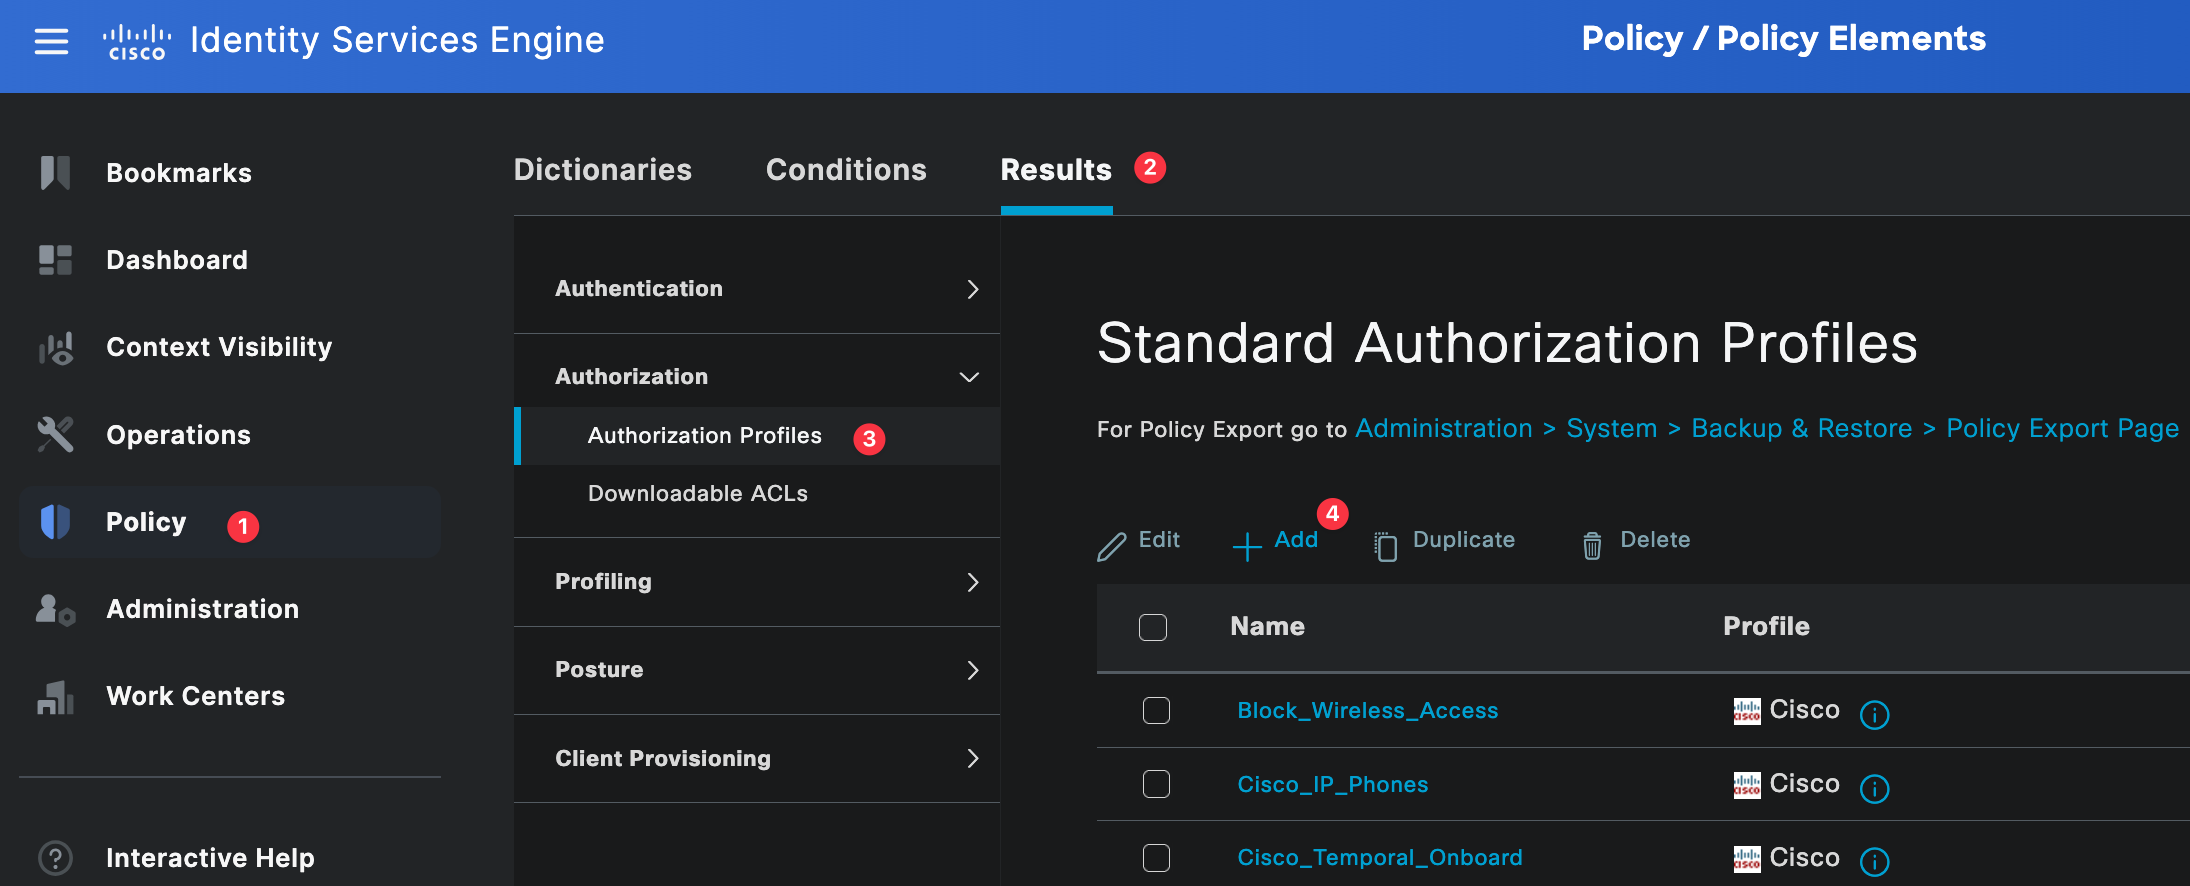Click info icon for Block_Wireless_Access row
The image size is (2190, 886).
(1874, 714)
